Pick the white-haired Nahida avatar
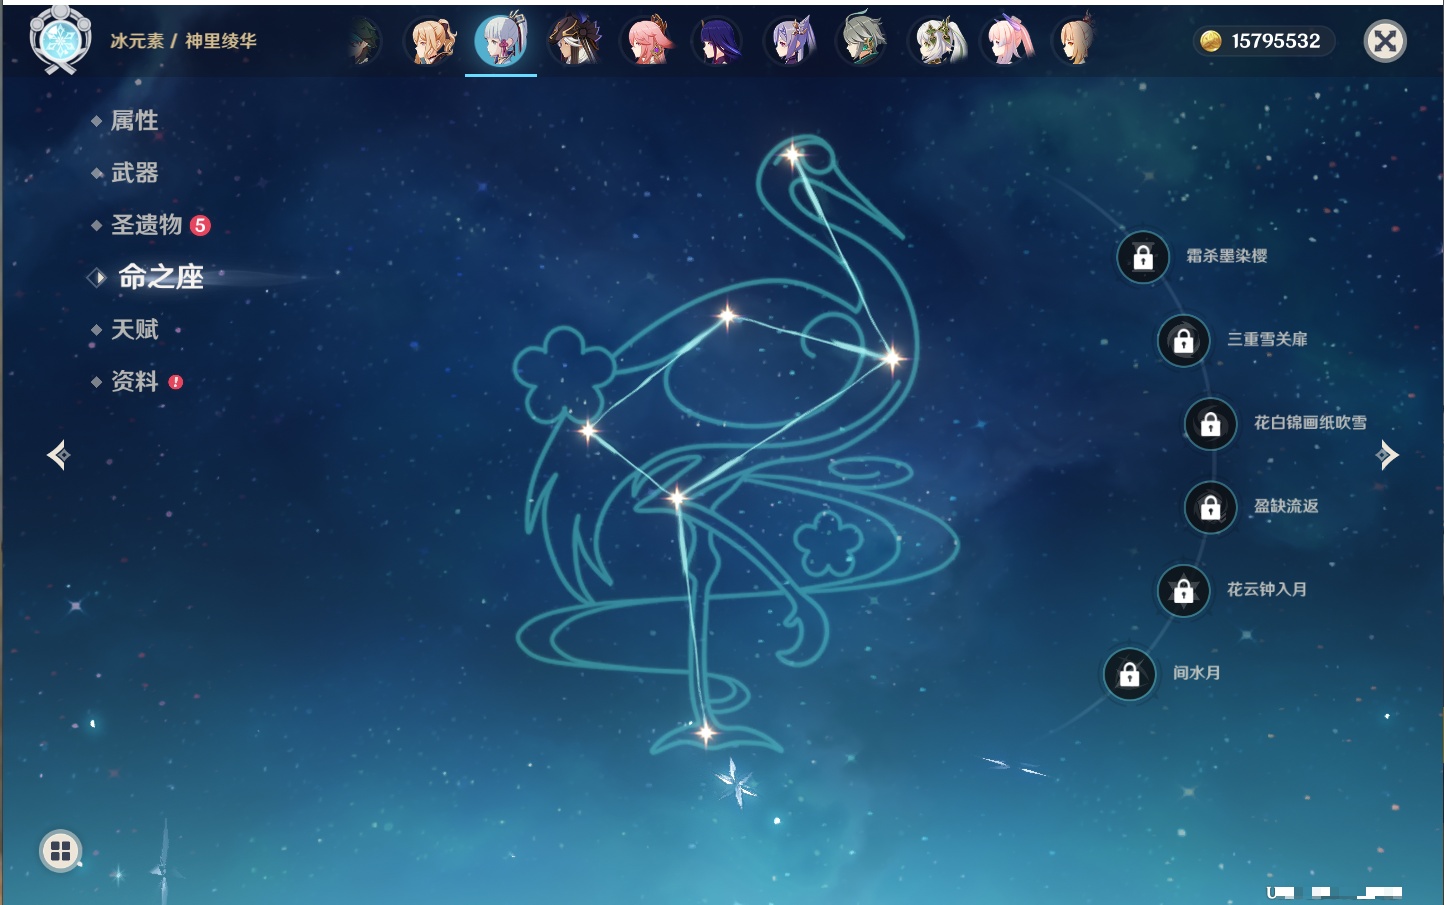Image resolution: width=1444 pixels, height=905 pixels. [936, 41]
